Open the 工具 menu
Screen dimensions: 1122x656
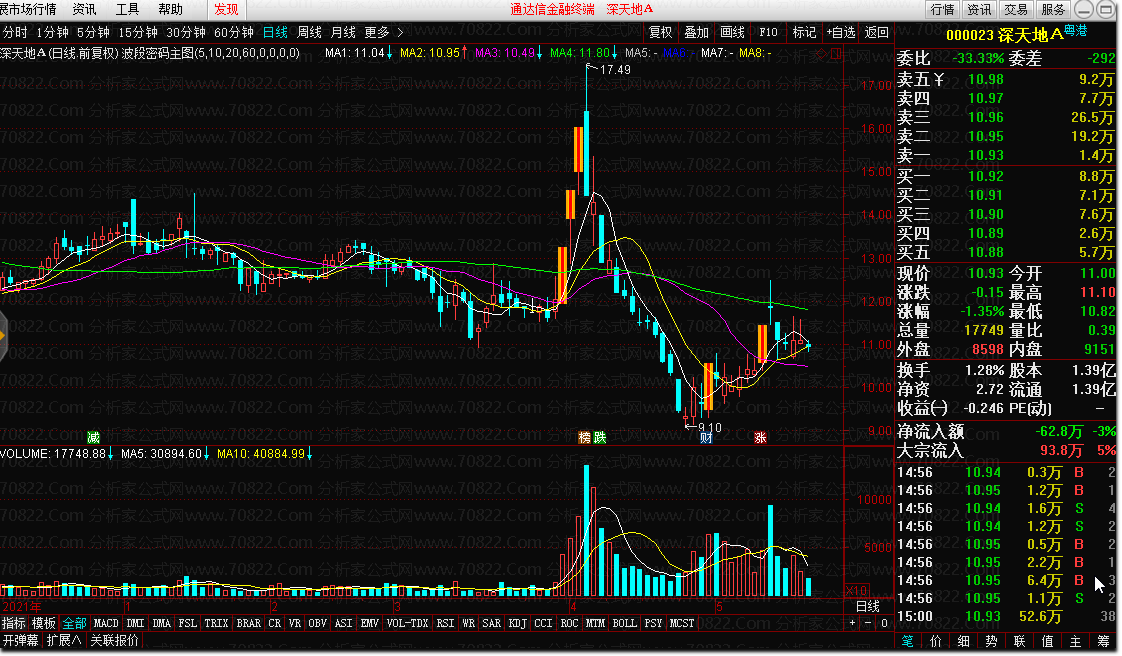coord(127,9)
